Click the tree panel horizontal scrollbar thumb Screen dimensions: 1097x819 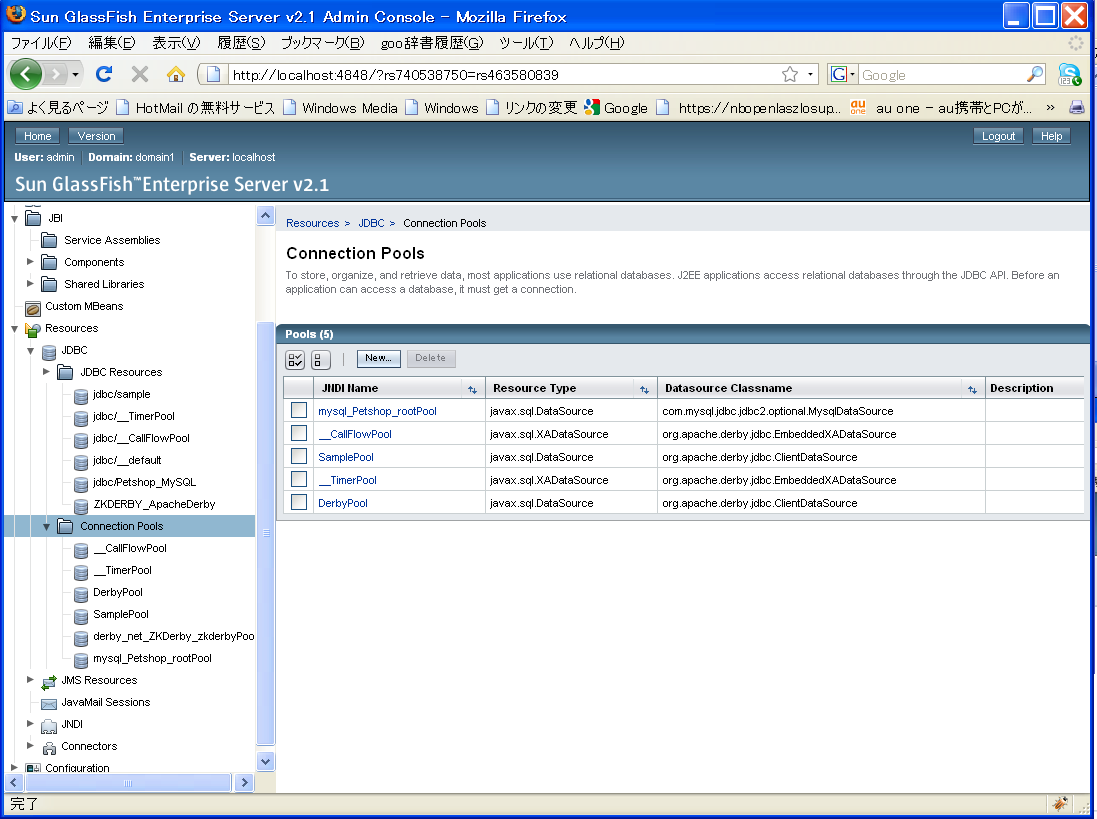127,783
